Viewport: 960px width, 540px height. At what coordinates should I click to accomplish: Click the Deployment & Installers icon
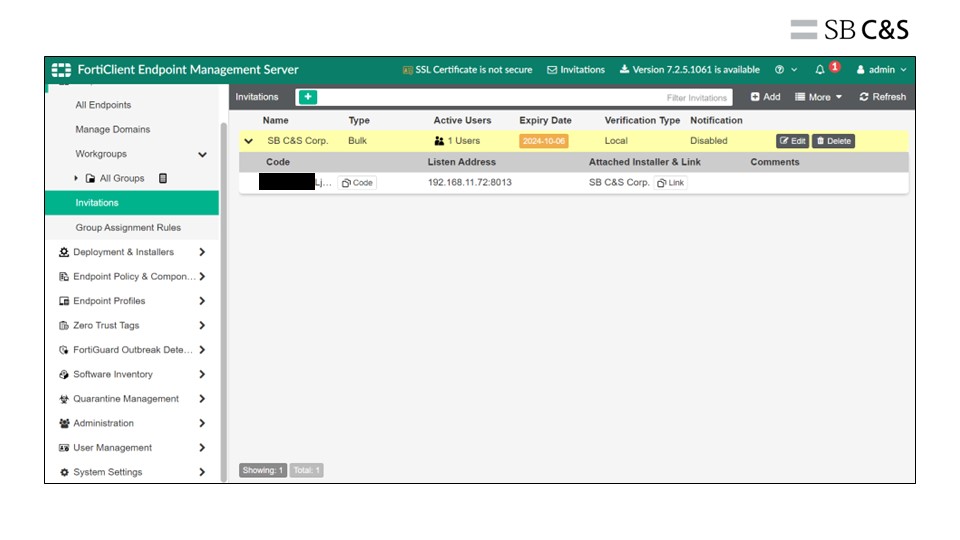pos(64,252)
